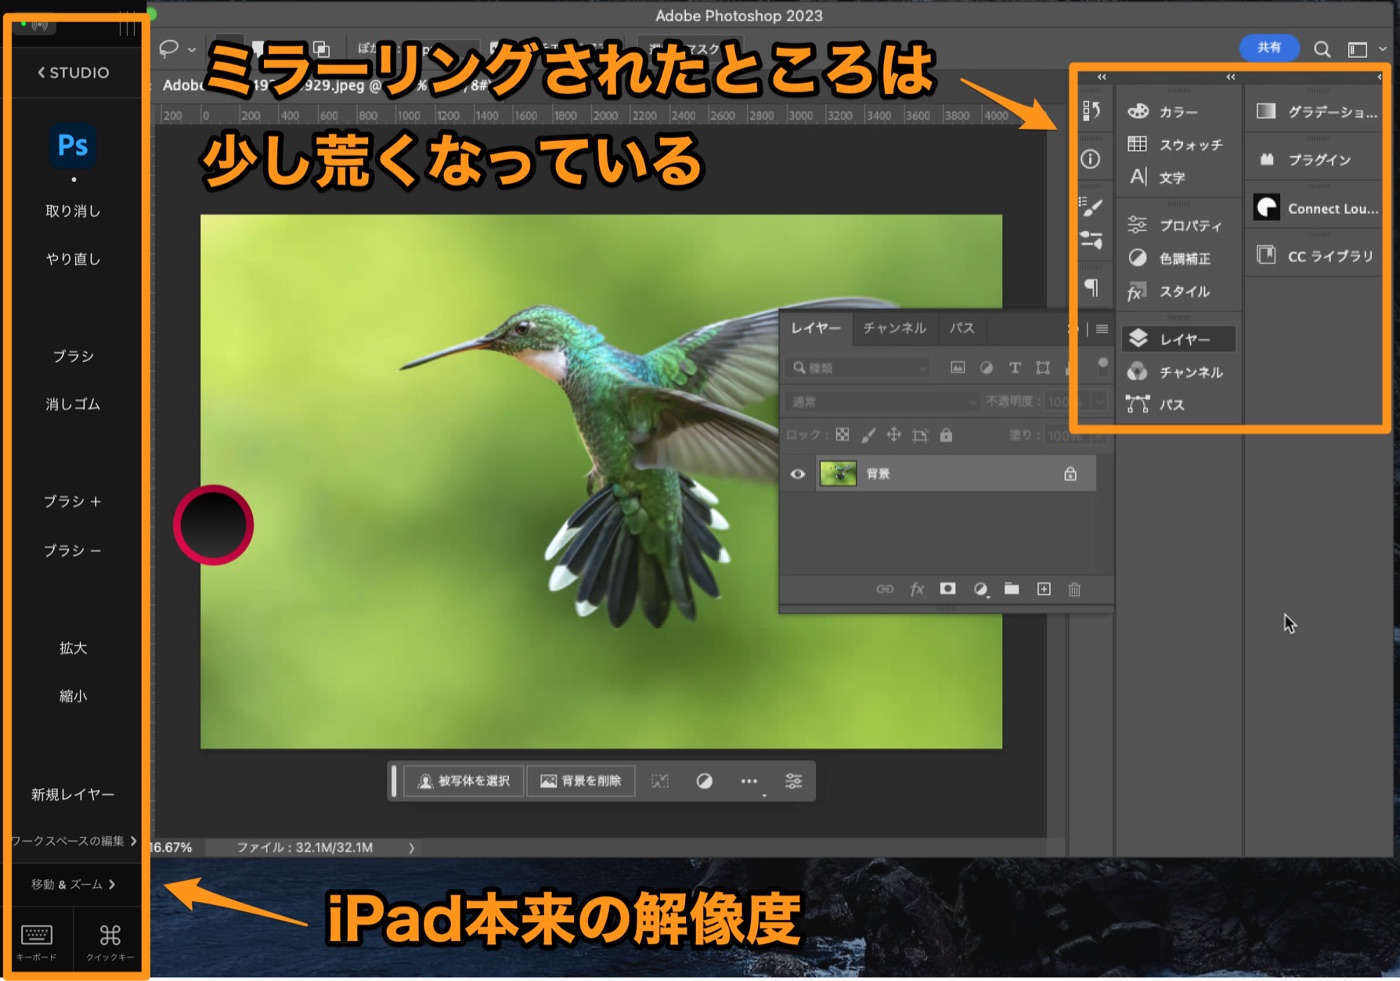Click the 共有 share button
Viewport: 1400px width, 981px height.
(x=1269, y=47)
